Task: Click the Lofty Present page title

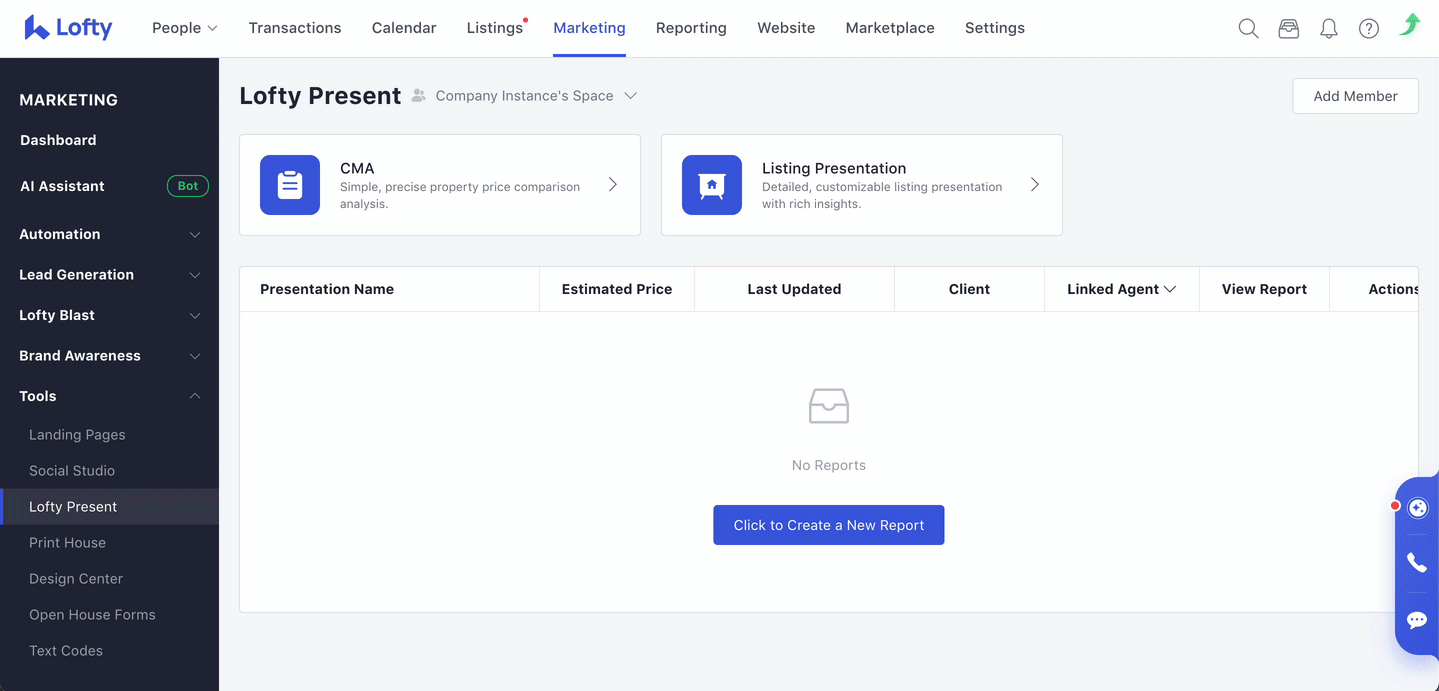Action: pyautogui.click(x=320, y=96)
